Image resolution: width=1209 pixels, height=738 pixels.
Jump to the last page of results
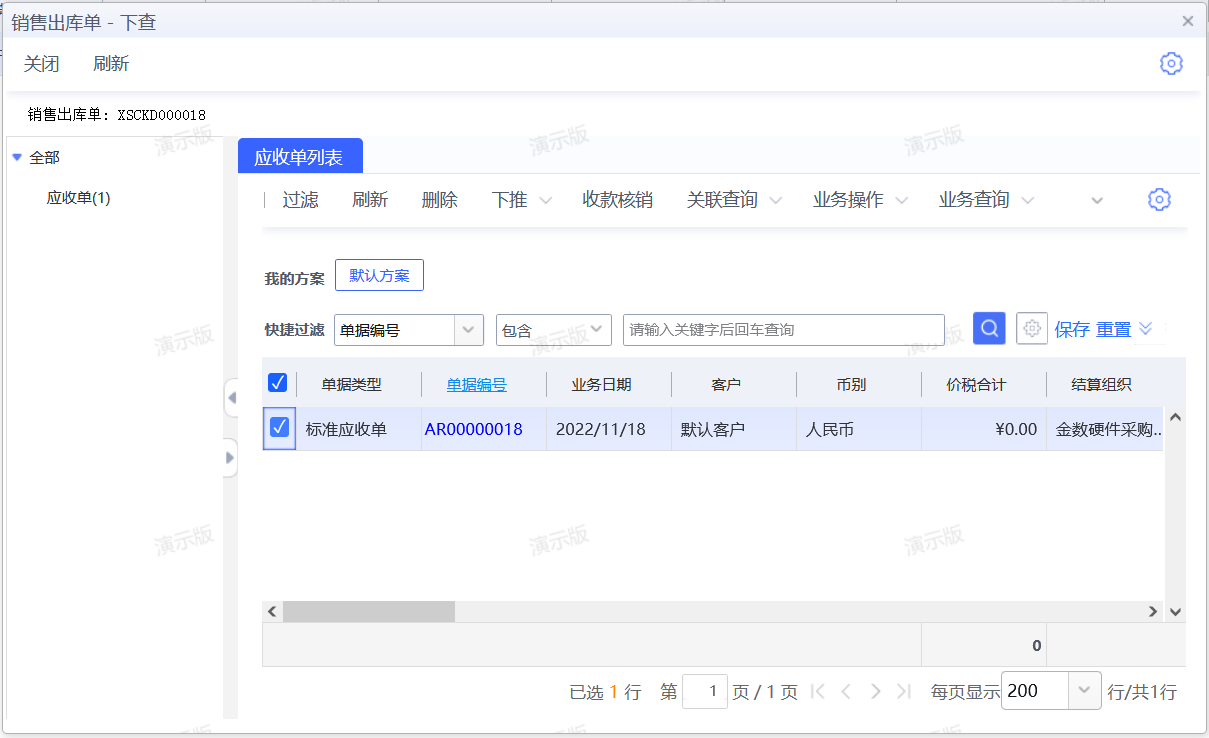[904, 691]
